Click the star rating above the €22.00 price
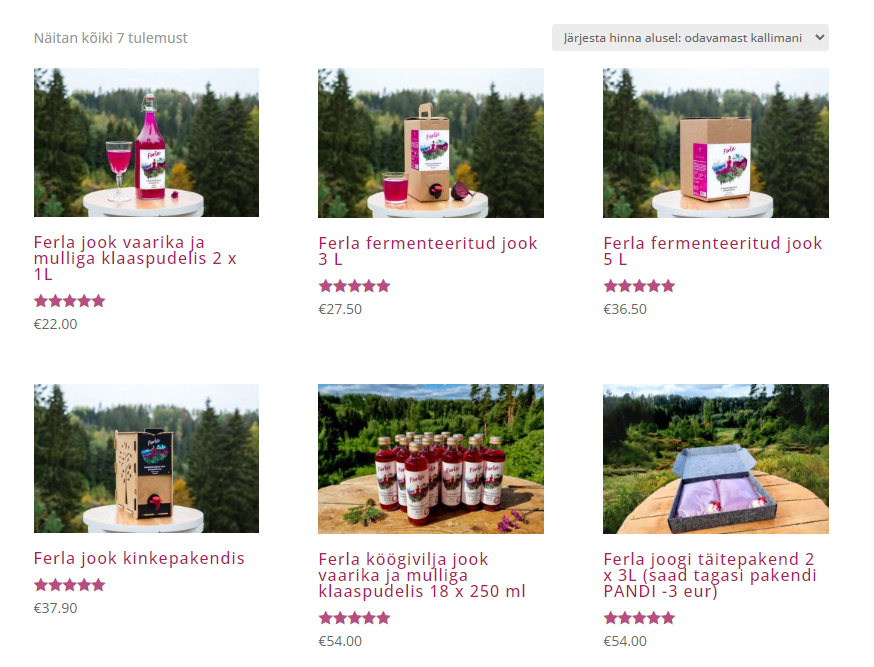 70,301
